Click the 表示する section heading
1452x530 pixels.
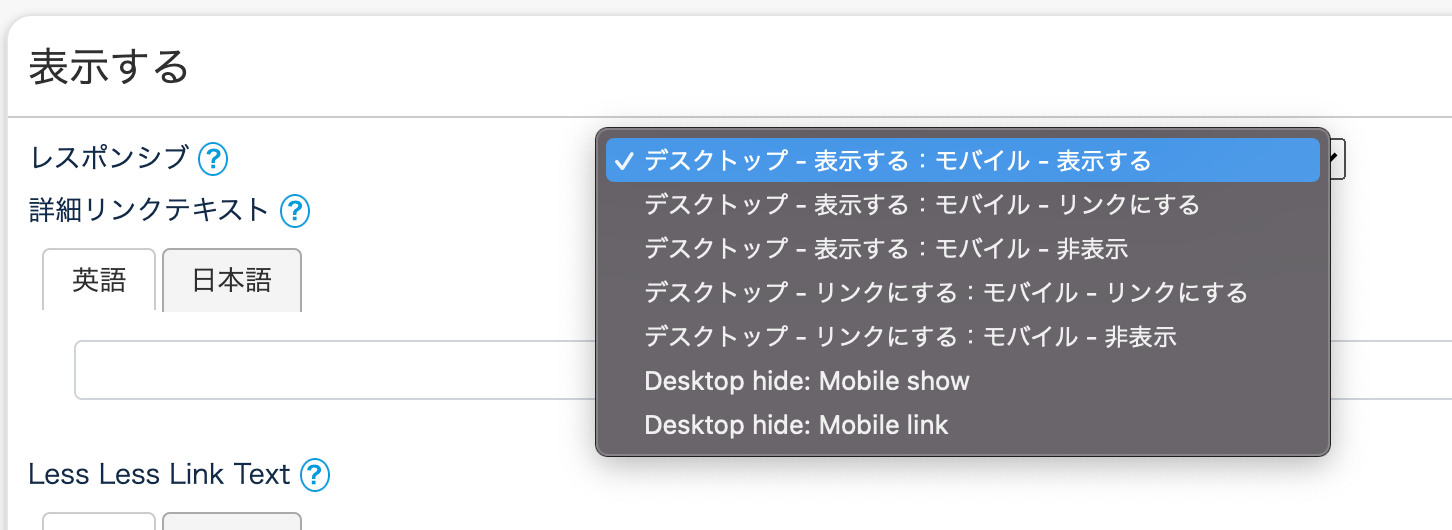(x=109, y=68)
